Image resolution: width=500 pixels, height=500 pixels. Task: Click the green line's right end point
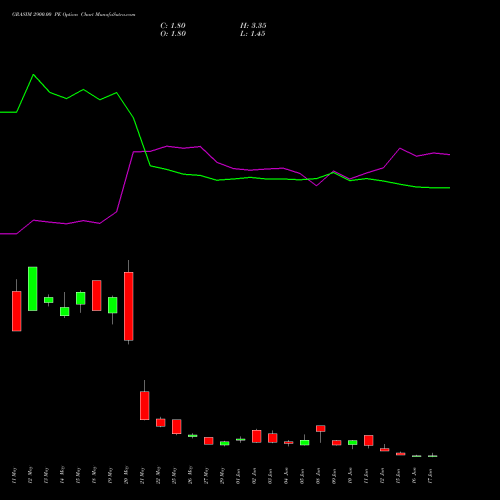point(450,188)
